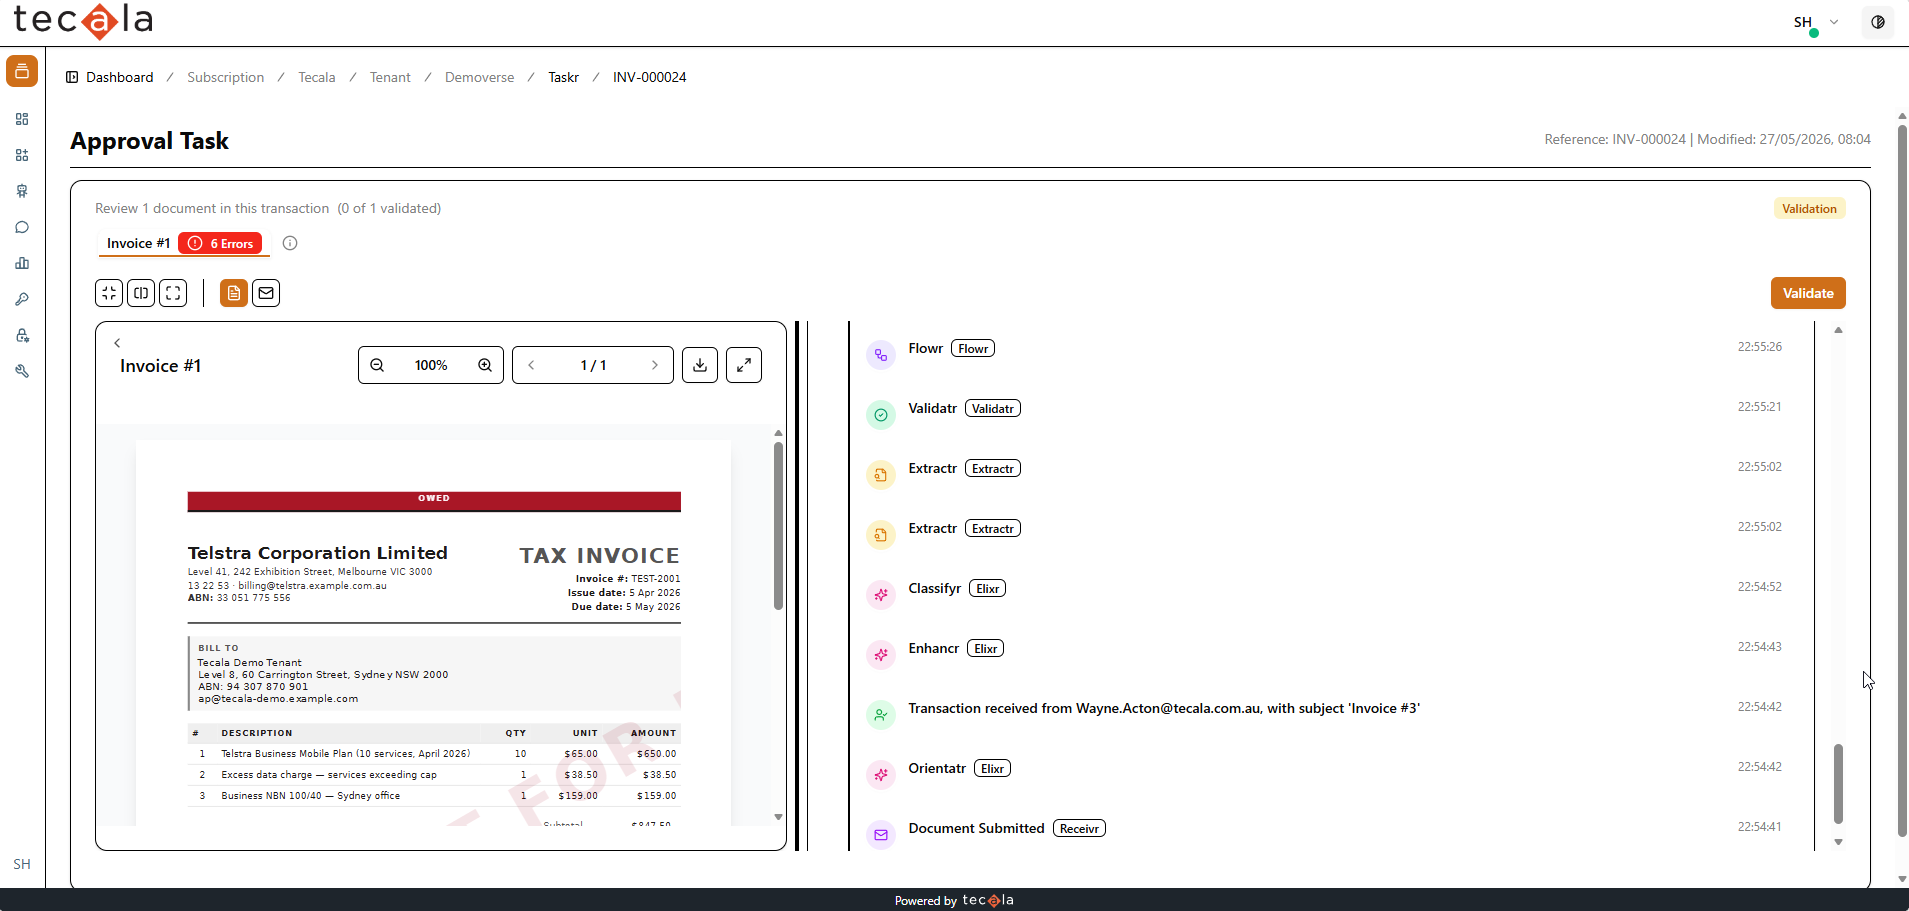Image resolution: width=1909 pixels, height=911 pixels.
Task: Toggle sidebar panel icon beside Dashboard
Action: pos(72,77)
